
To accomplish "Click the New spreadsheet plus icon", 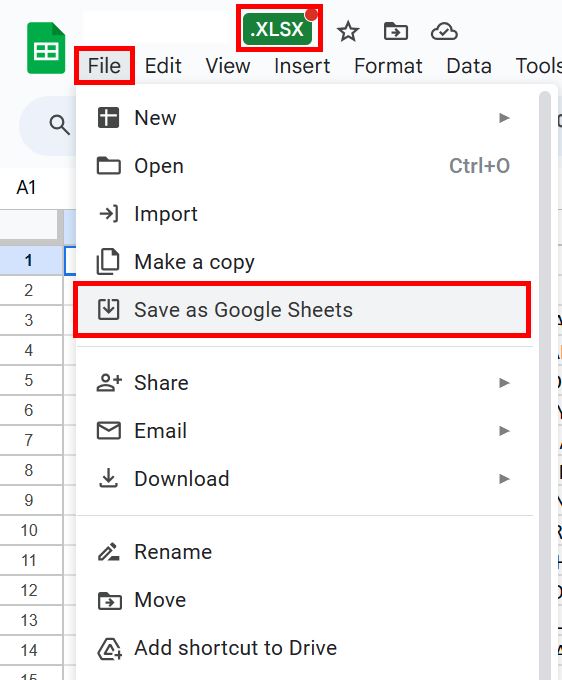I will 108,118.
